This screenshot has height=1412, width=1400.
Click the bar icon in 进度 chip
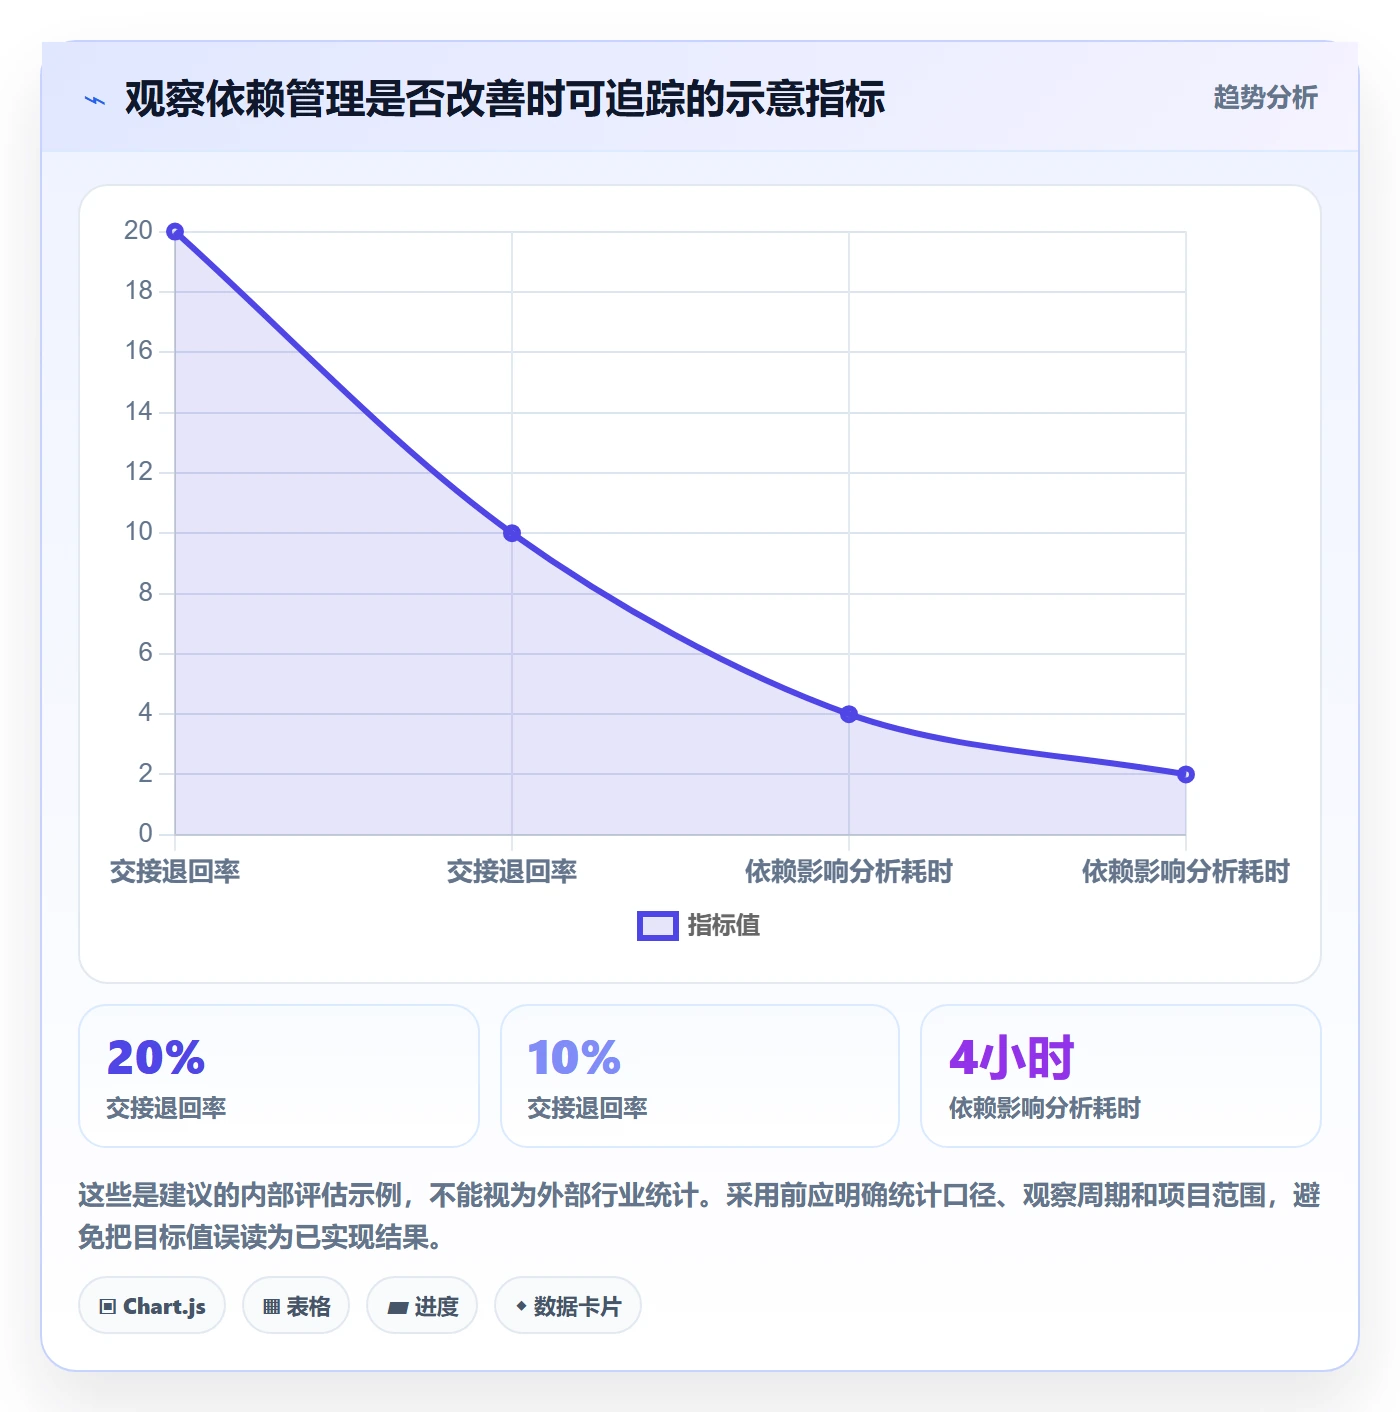[397, 1307]
